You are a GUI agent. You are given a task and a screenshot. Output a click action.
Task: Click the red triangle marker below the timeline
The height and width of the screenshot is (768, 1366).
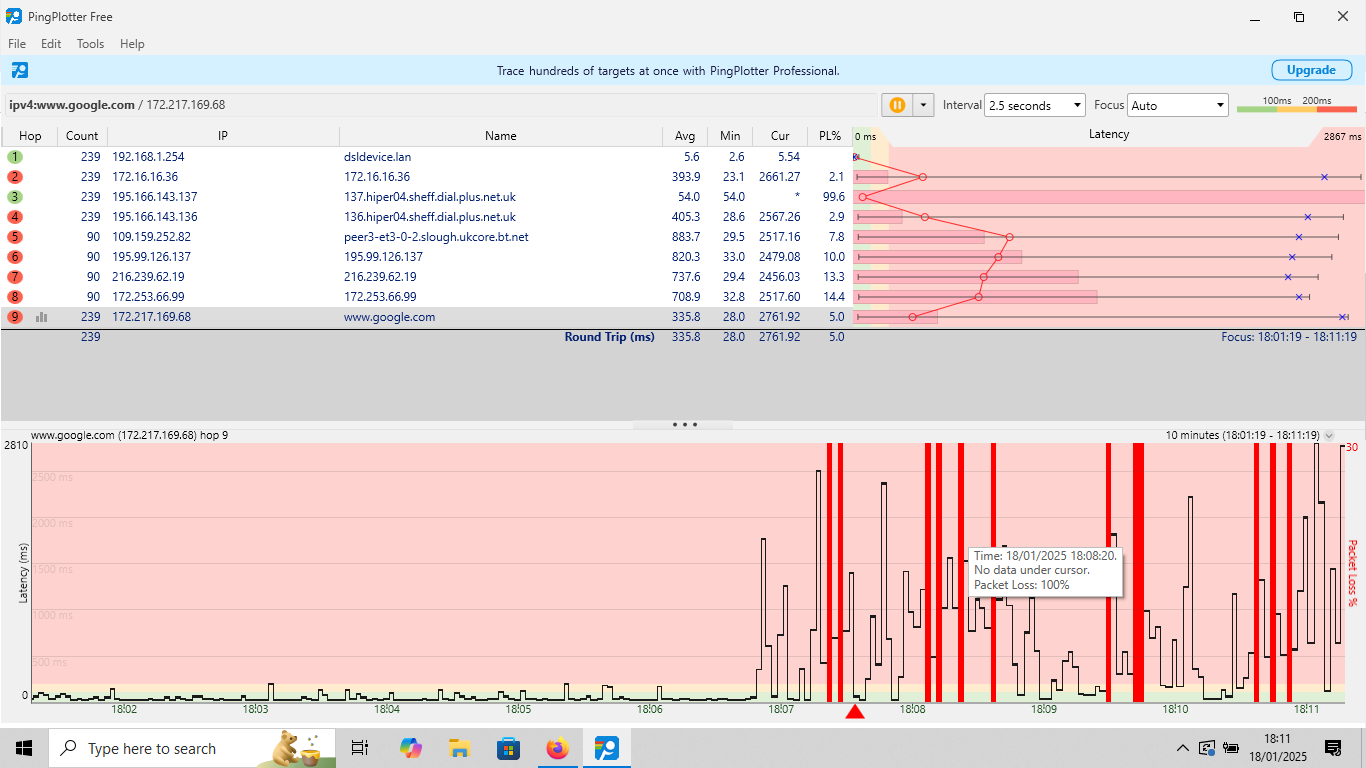[x=856, y=712]
